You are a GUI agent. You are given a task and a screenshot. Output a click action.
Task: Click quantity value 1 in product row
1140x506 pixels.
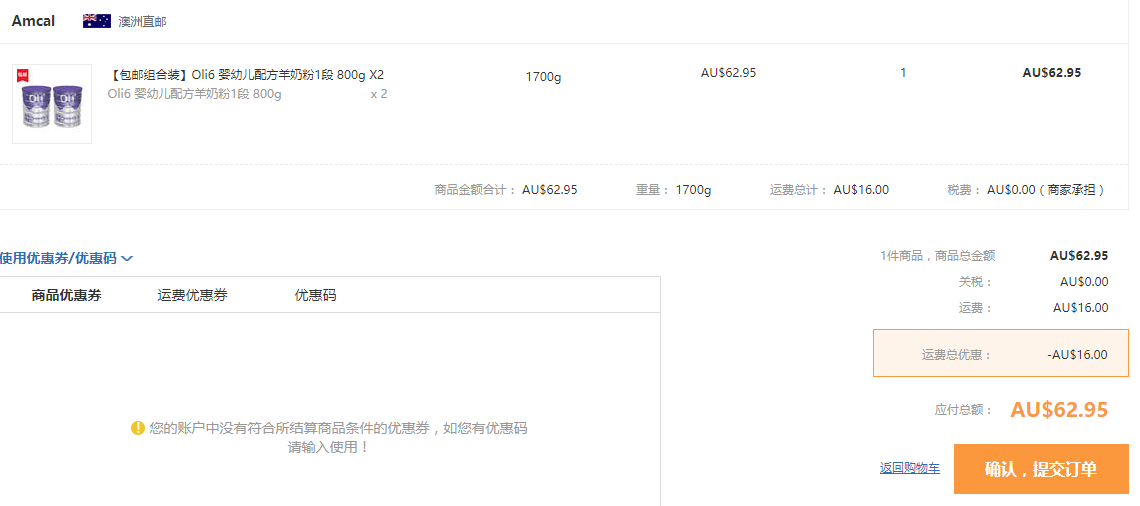903,73
